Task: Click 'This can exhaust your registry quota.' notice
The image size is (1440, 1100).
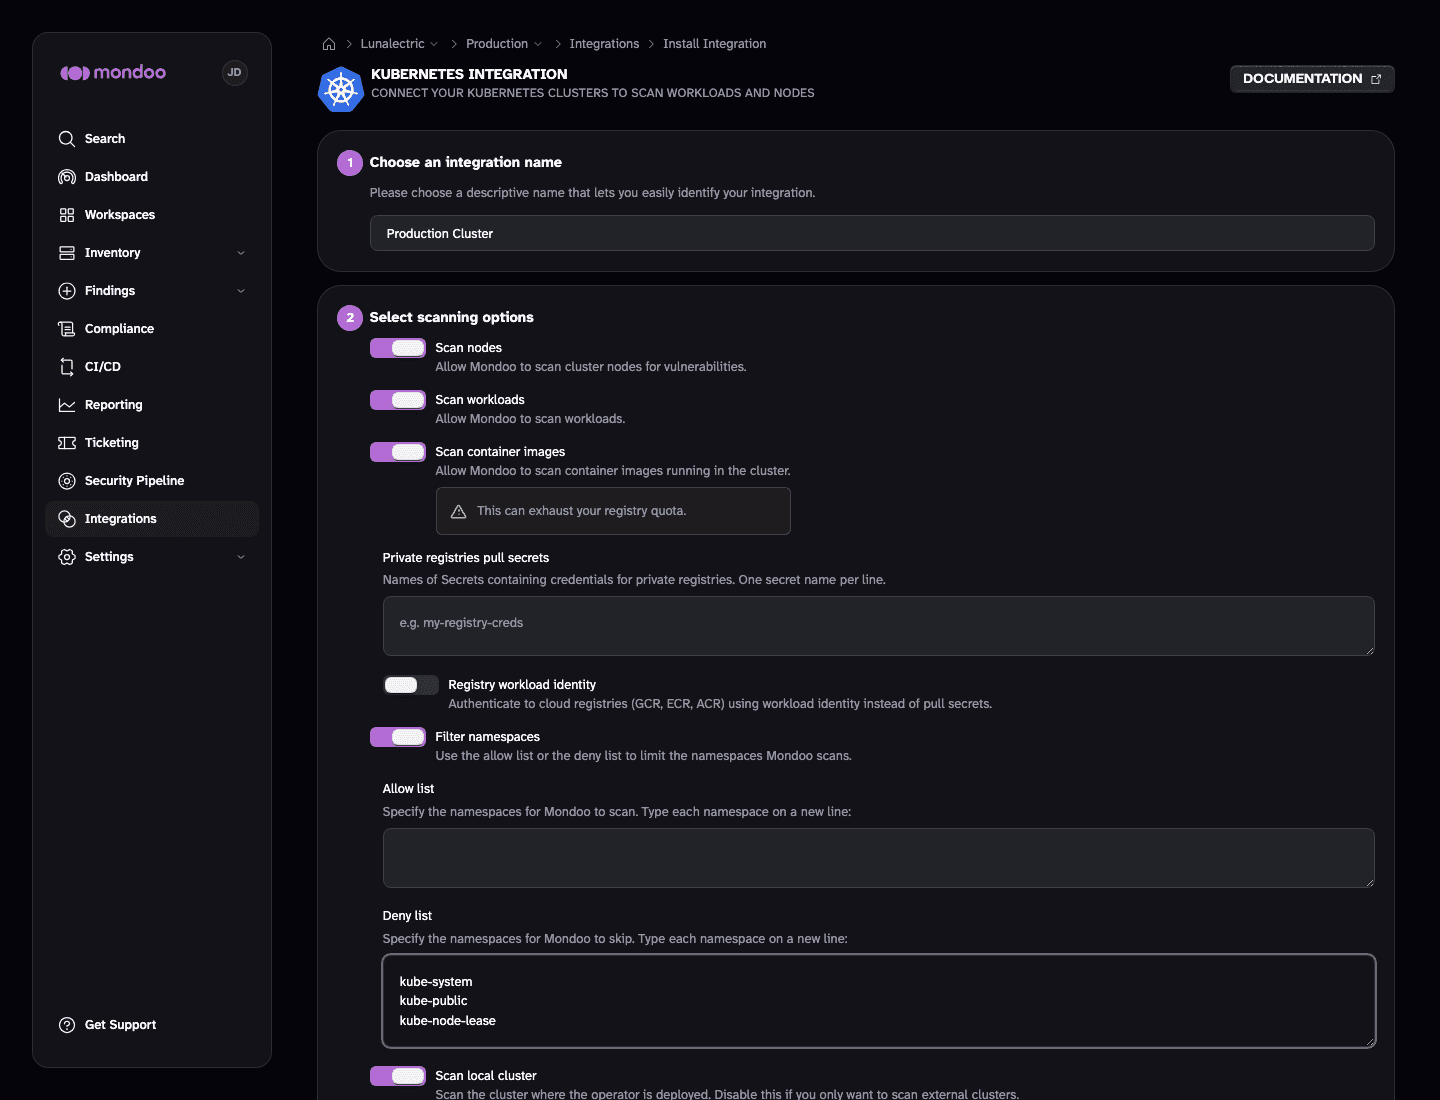Action: 613,511
